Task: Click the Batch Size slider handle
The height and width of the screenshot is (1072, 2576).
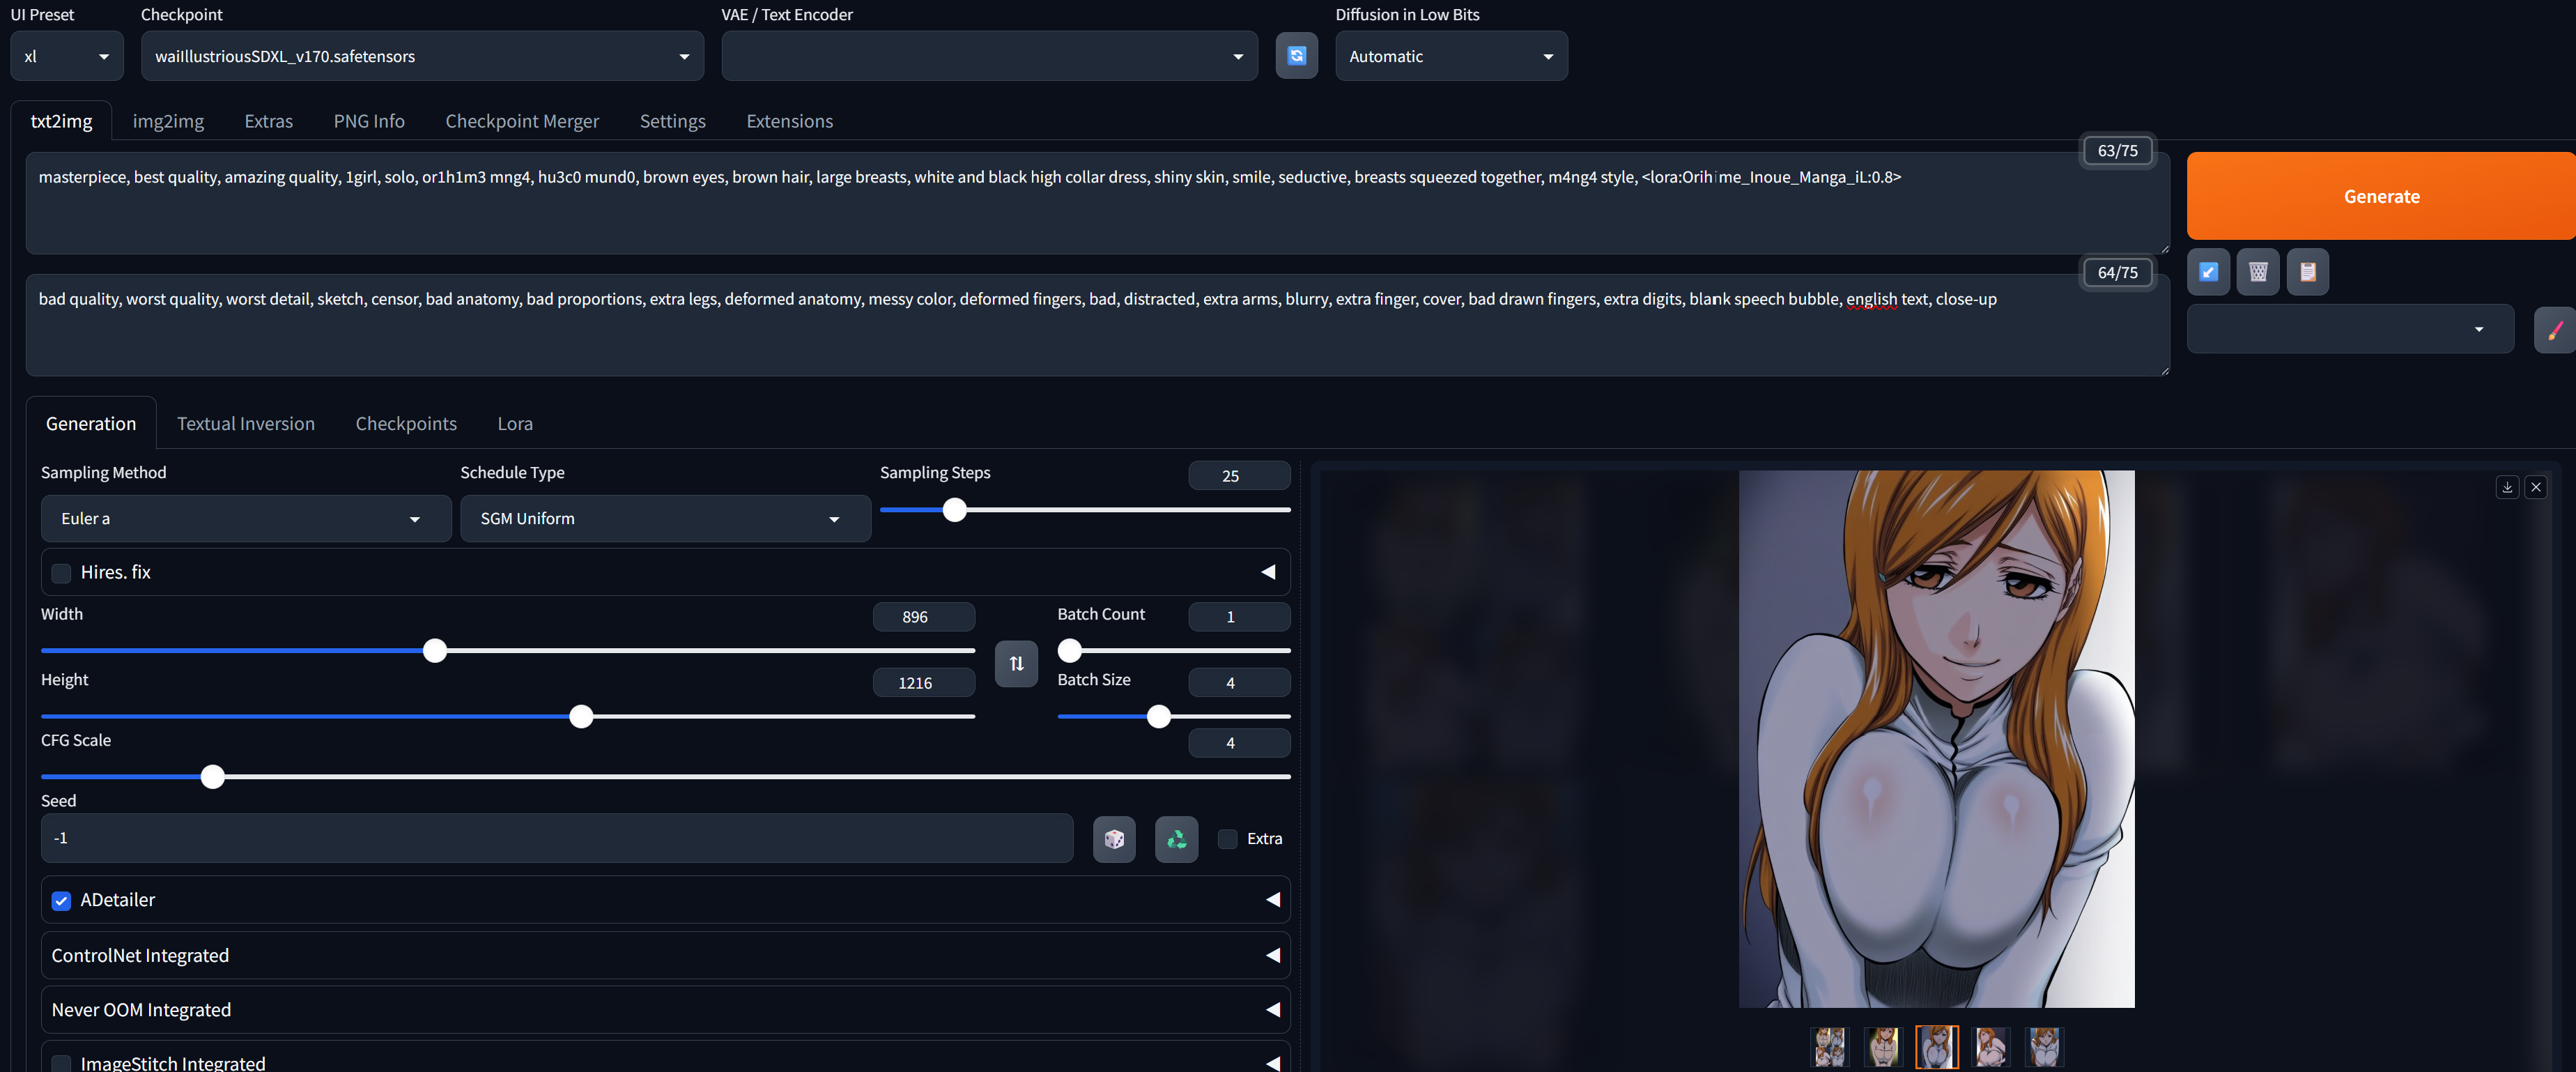Action: pyautogui.click(x=1159, y=717)
